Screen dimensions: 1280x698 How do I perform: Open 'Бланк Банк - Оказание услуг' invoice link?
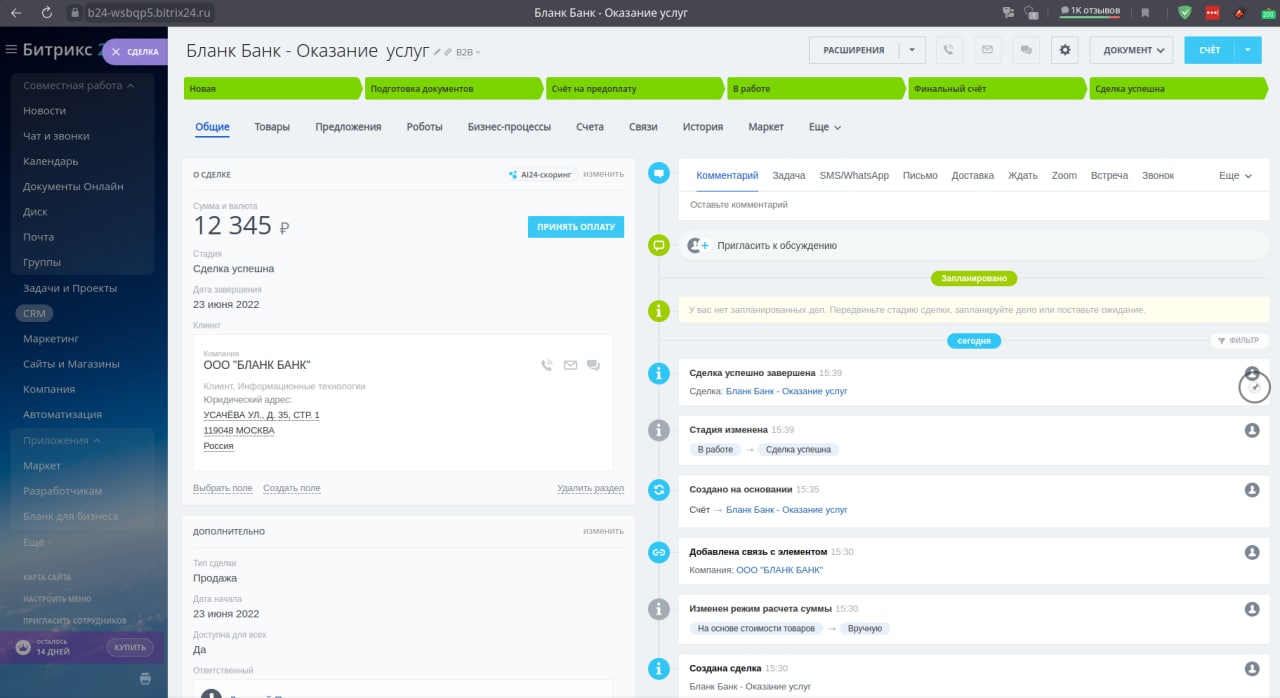786,510
